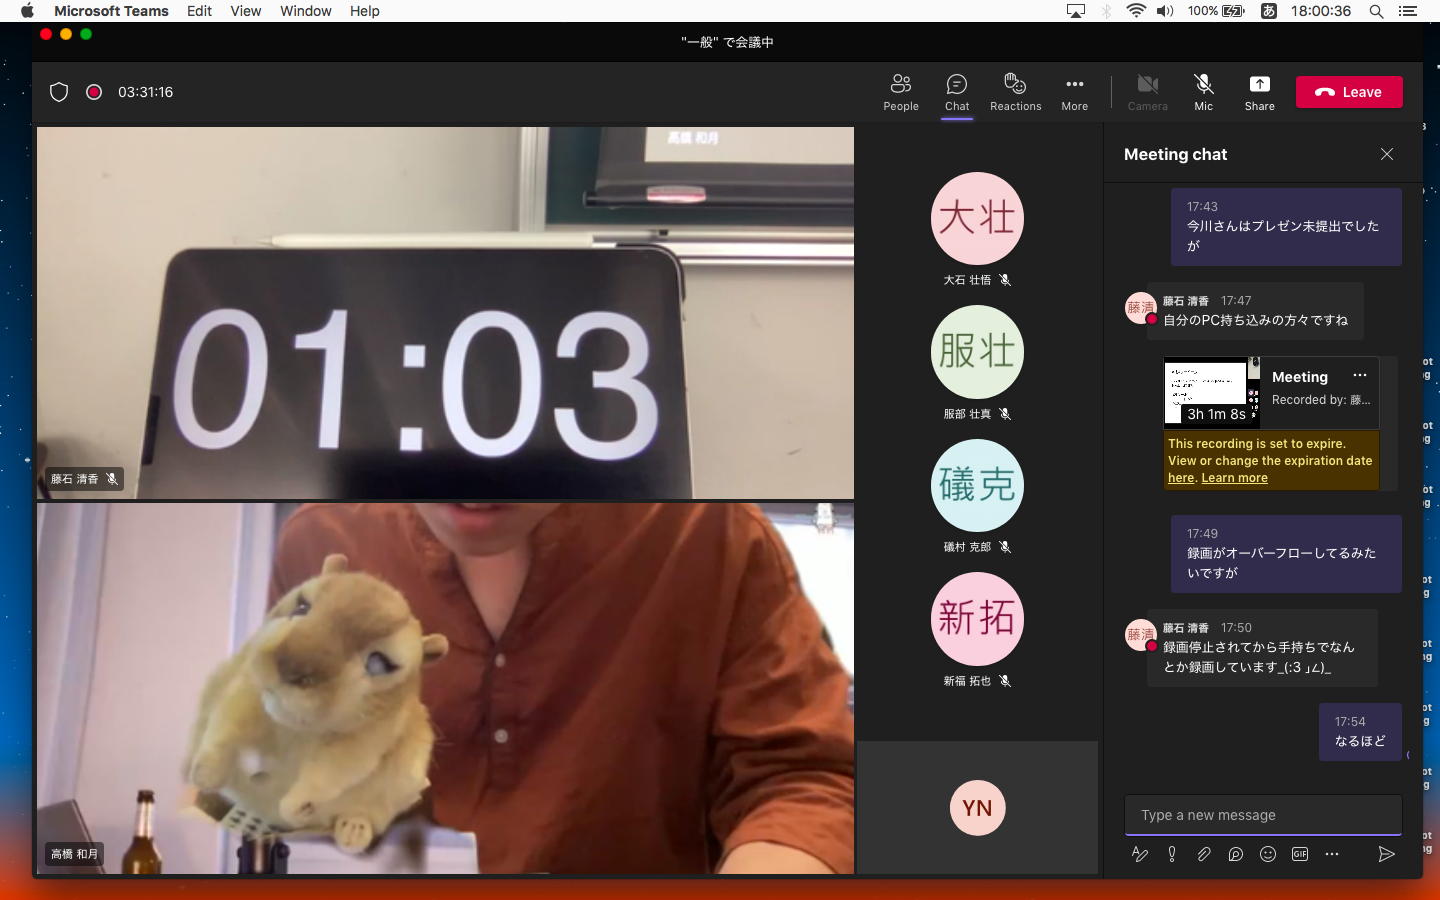1440x900 pixels.
Task: Select the 礒村 克郎 participant avatar
Action: (977, 485)
